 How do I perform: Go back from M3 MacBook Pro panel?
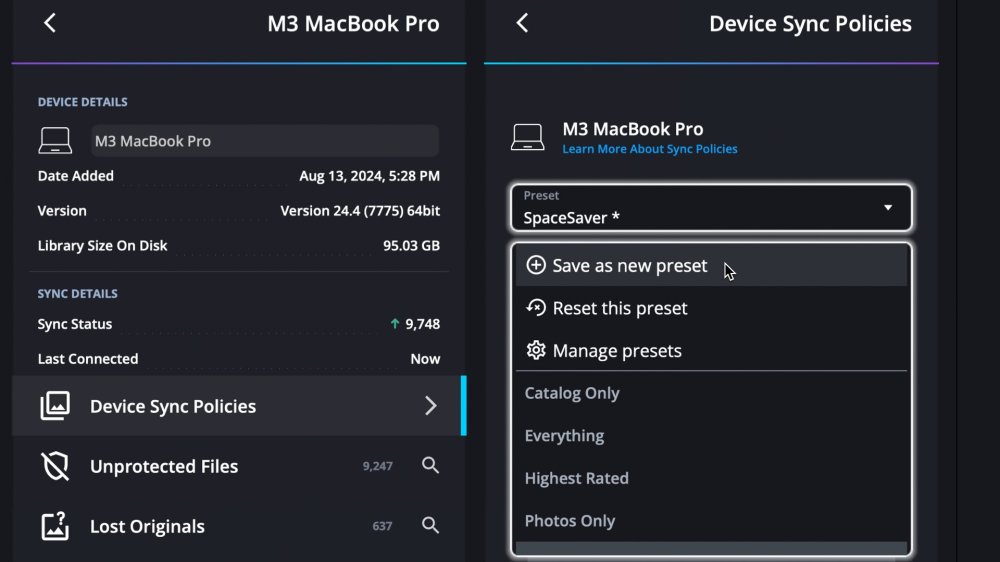point(50,23)
